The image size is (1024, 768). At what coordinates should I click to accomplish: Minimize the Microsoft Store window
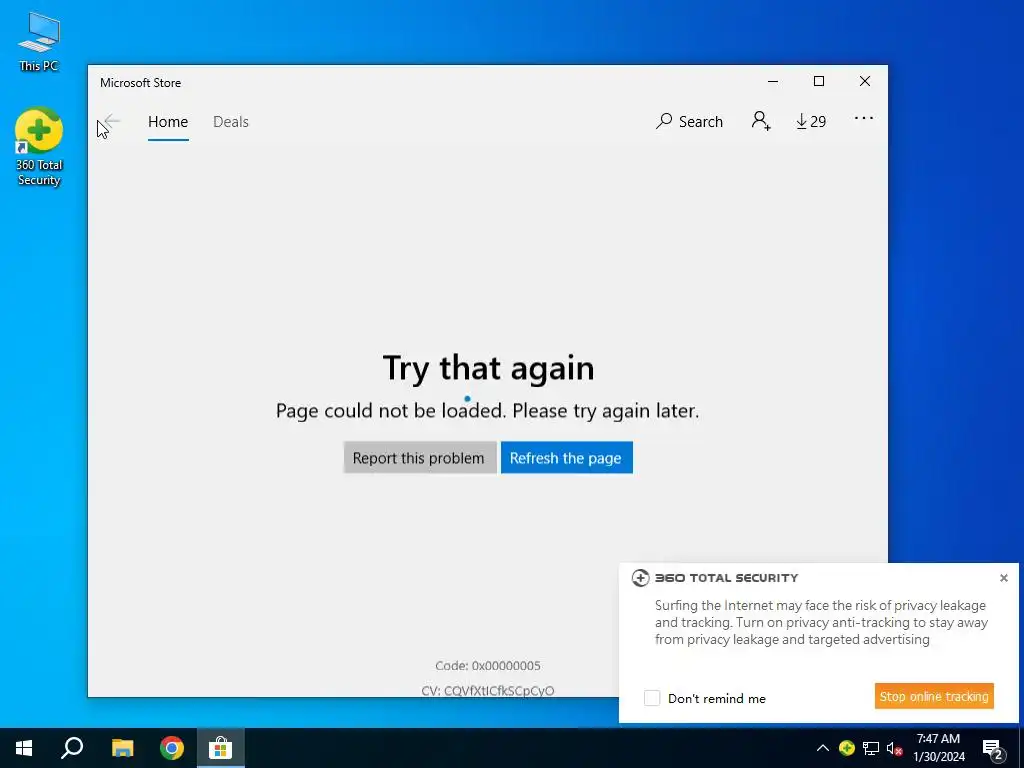click(x=773, y=82)
